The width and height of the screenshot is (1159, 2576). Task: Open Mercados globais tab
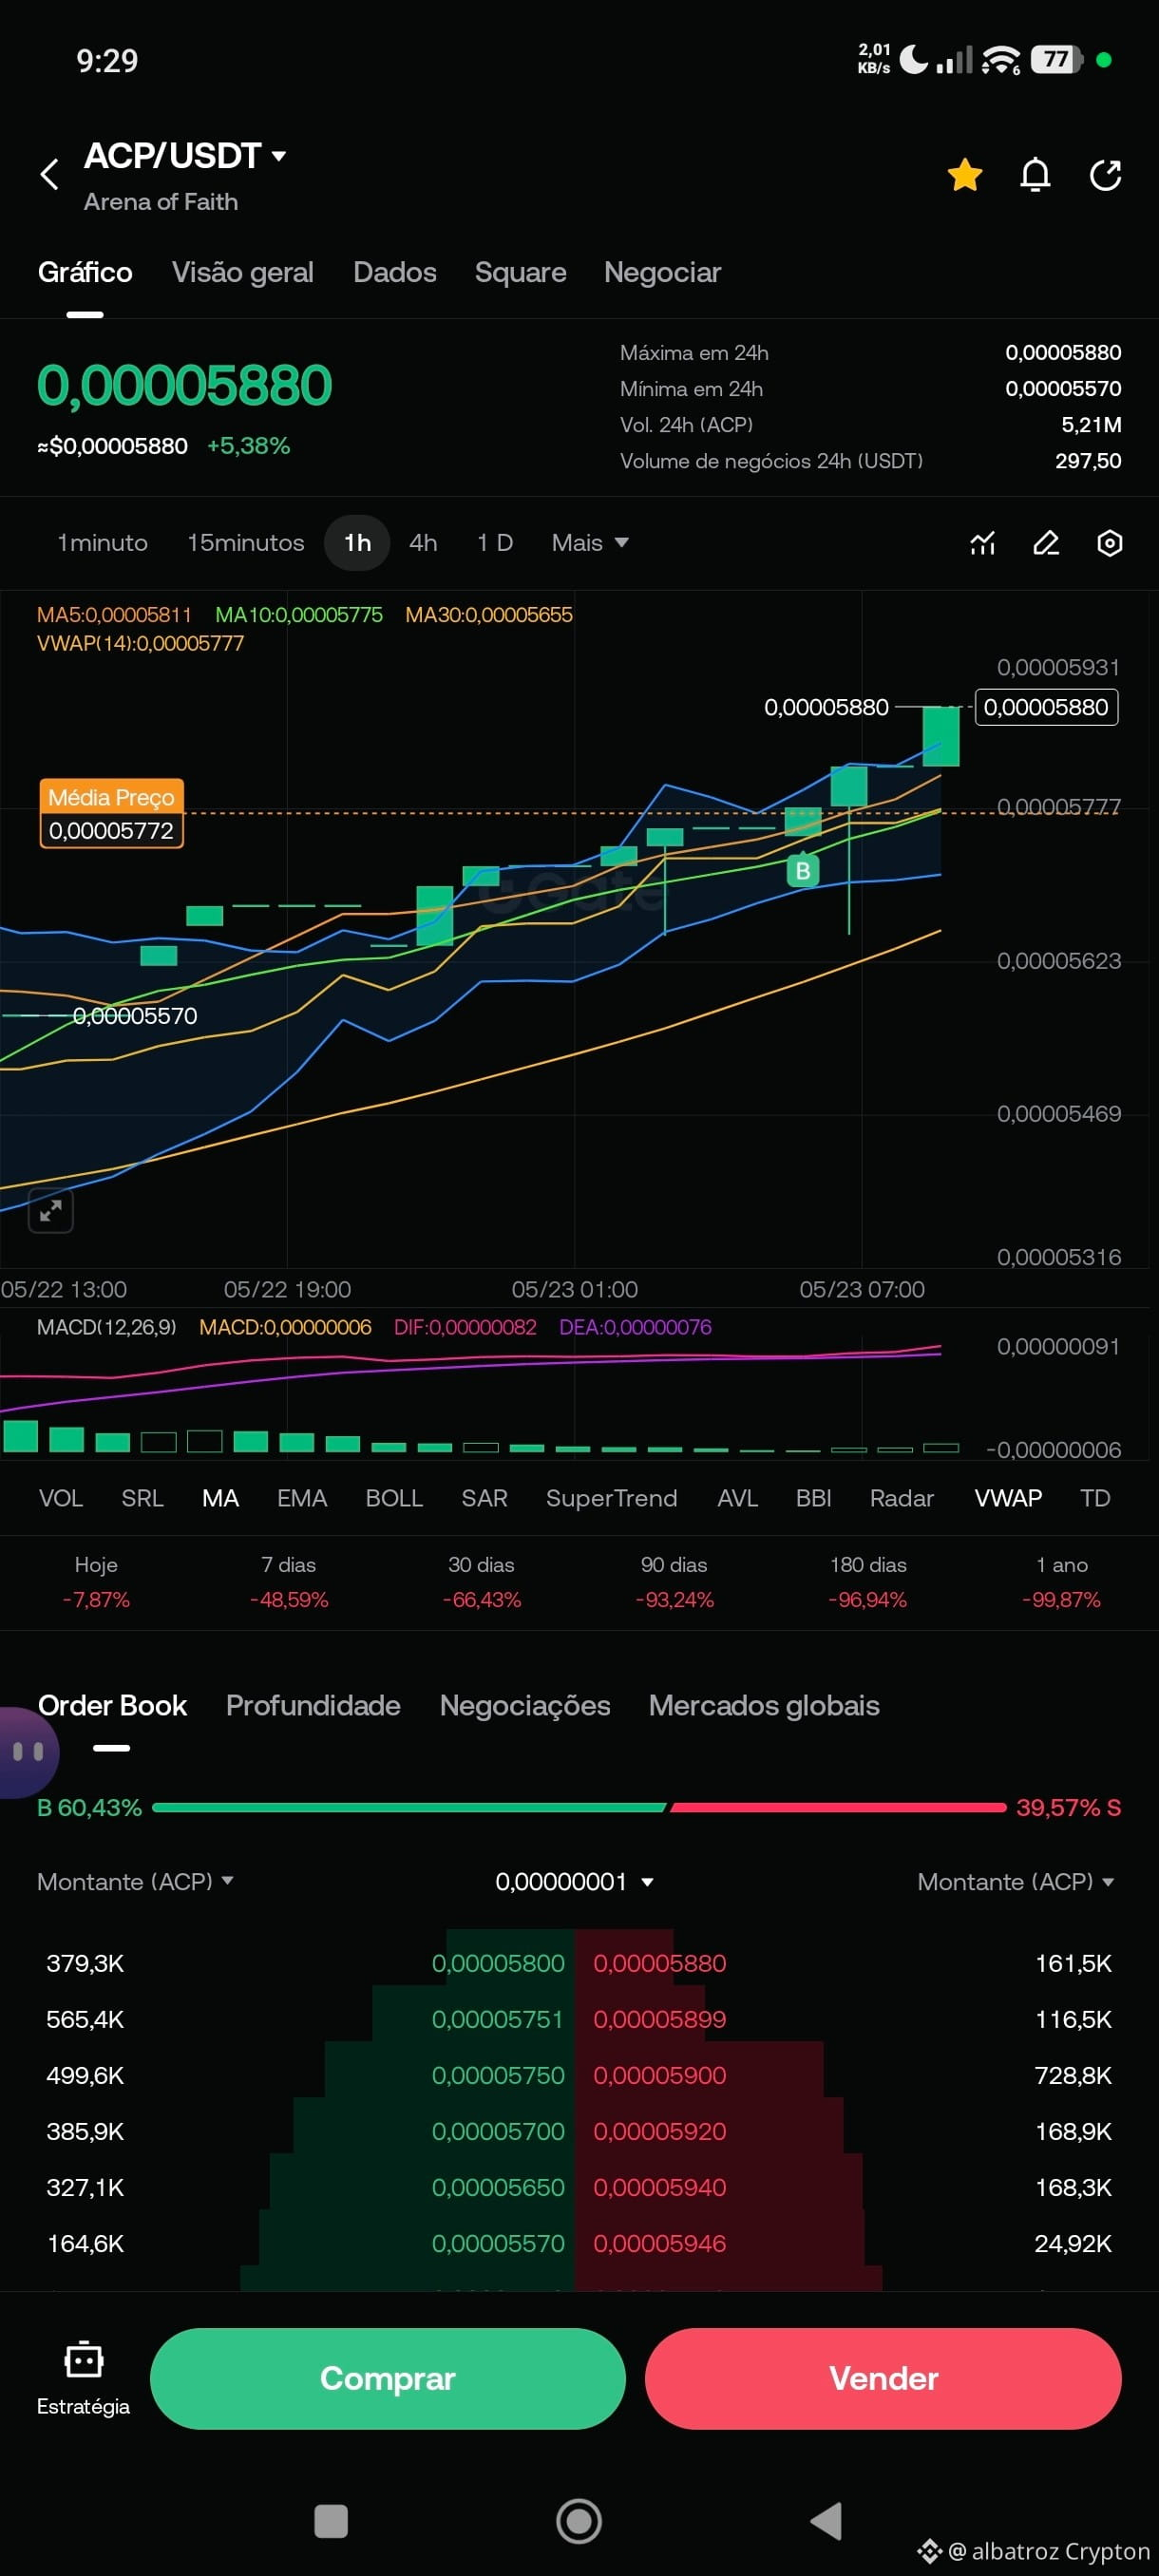point(764,1705)
